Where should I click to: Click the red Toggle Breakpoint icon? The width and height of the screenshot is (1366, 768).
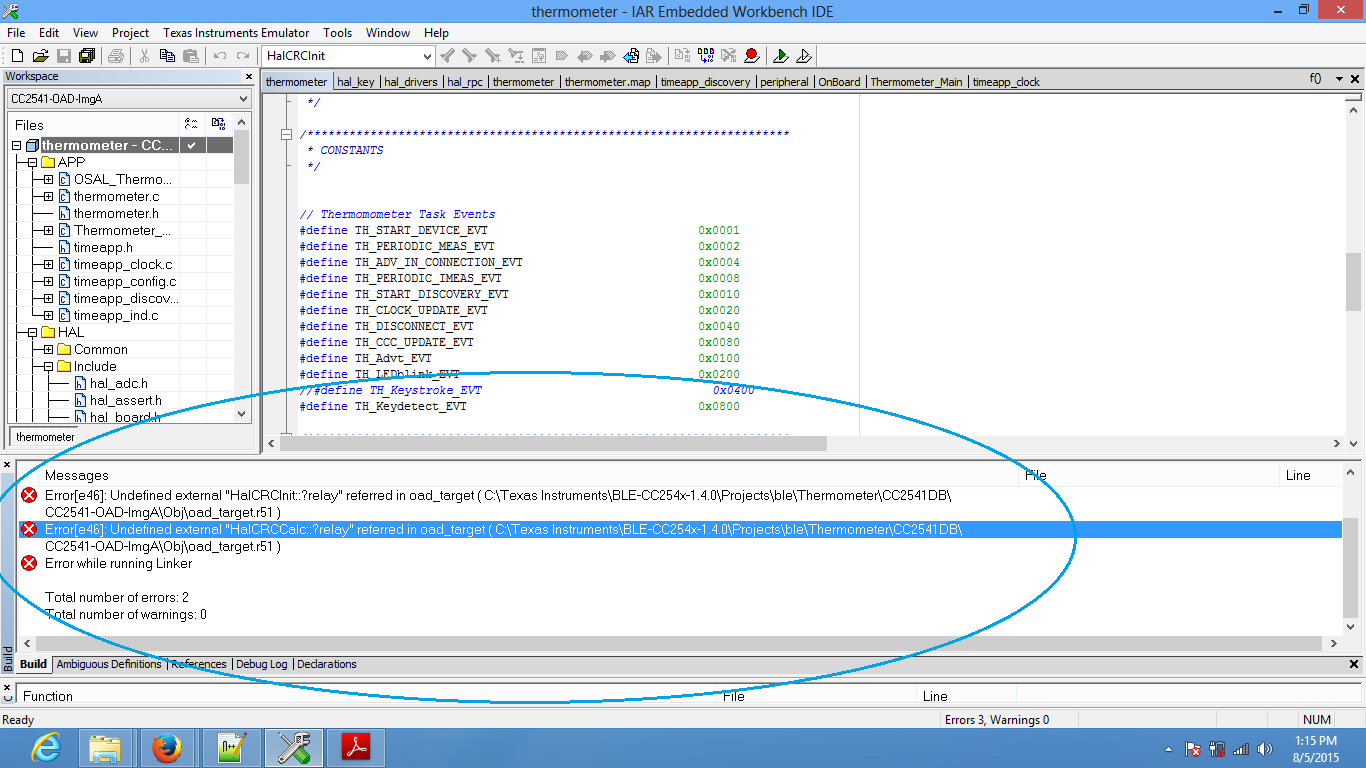(x=751, y=56)
